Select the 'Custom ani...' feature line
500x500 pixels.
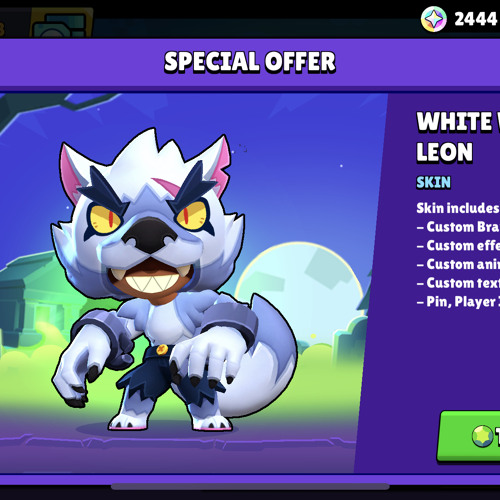458,264
